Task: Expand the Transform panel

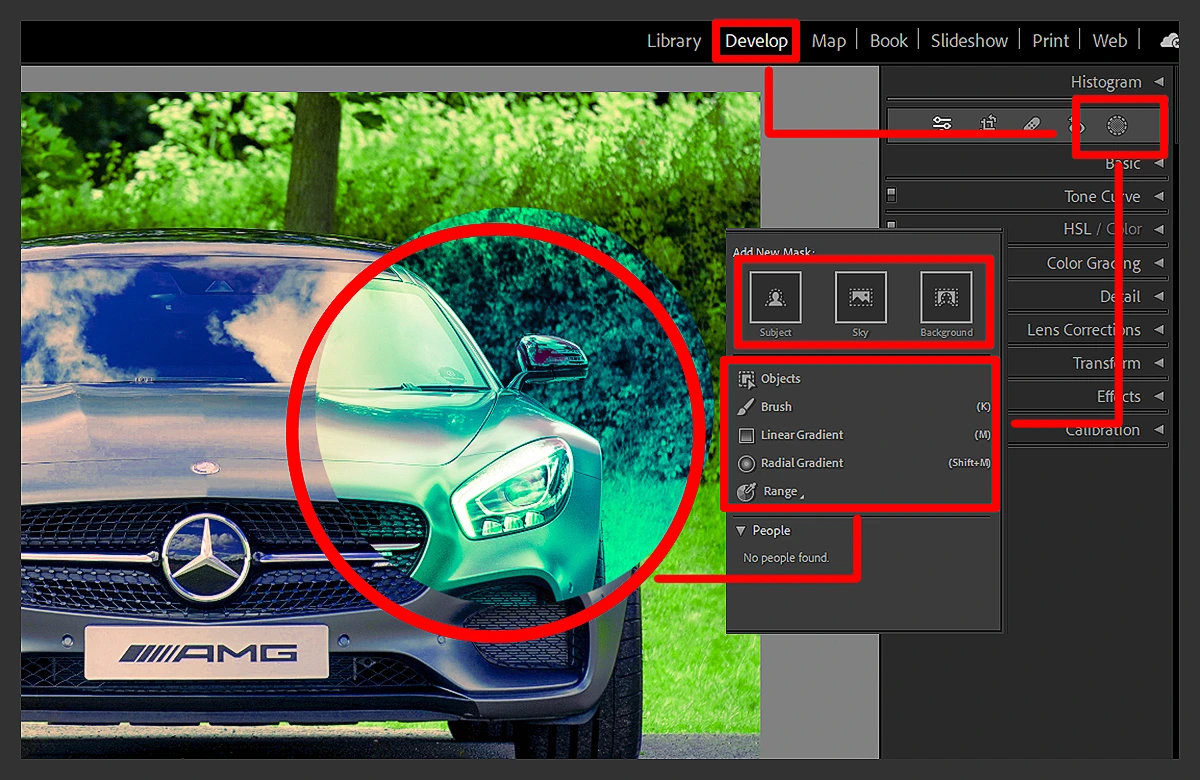Action: tap(1159, 363)
